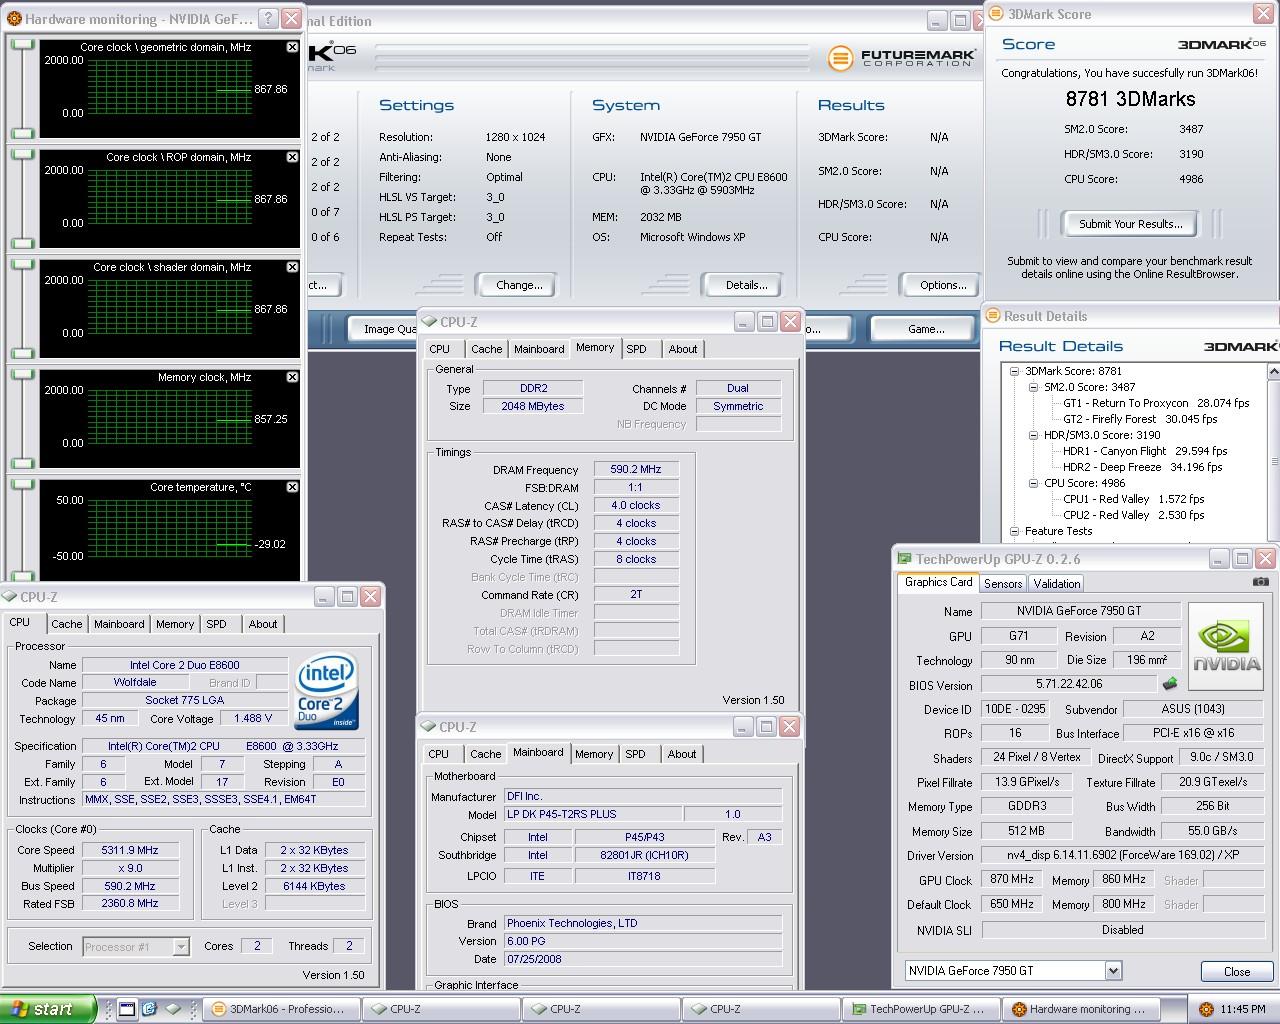This screenshot has height=1024, width=1280.
Task: Open results Options... in 3DMark06
Action: coord(943,285)
